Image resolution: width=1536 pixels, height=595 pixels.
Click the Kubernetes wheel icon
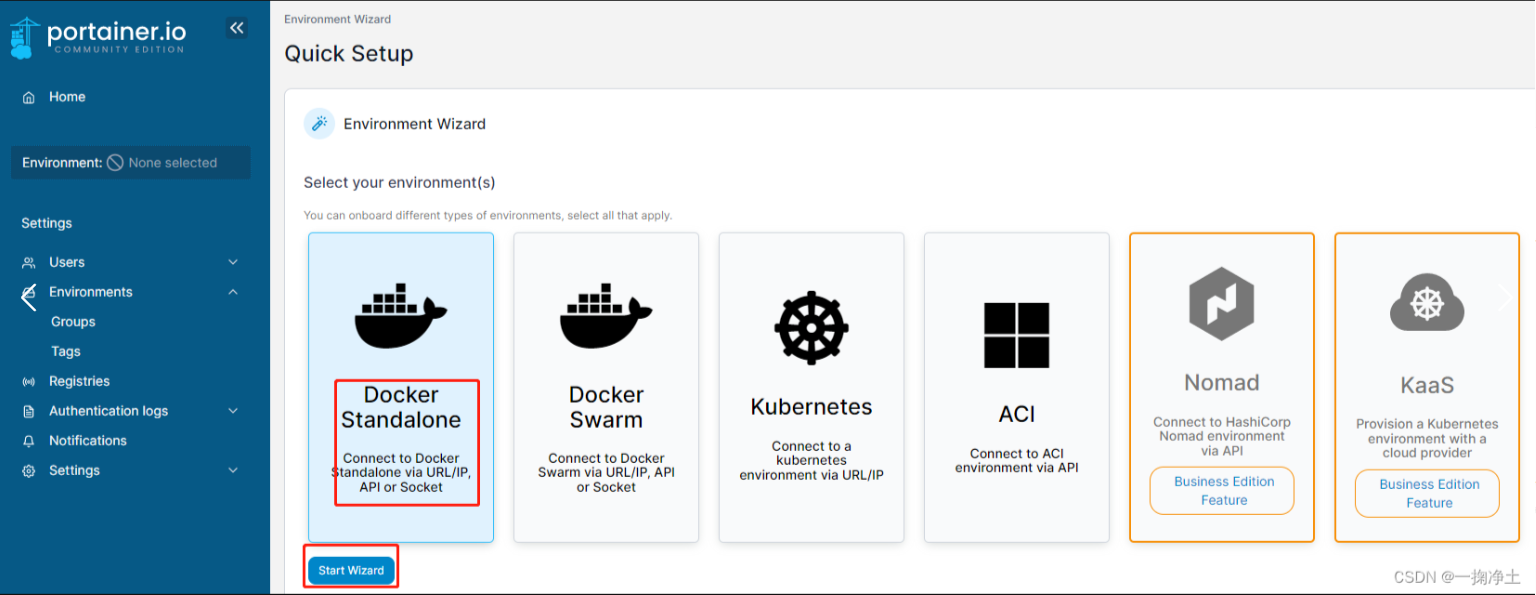pos(811,328)
